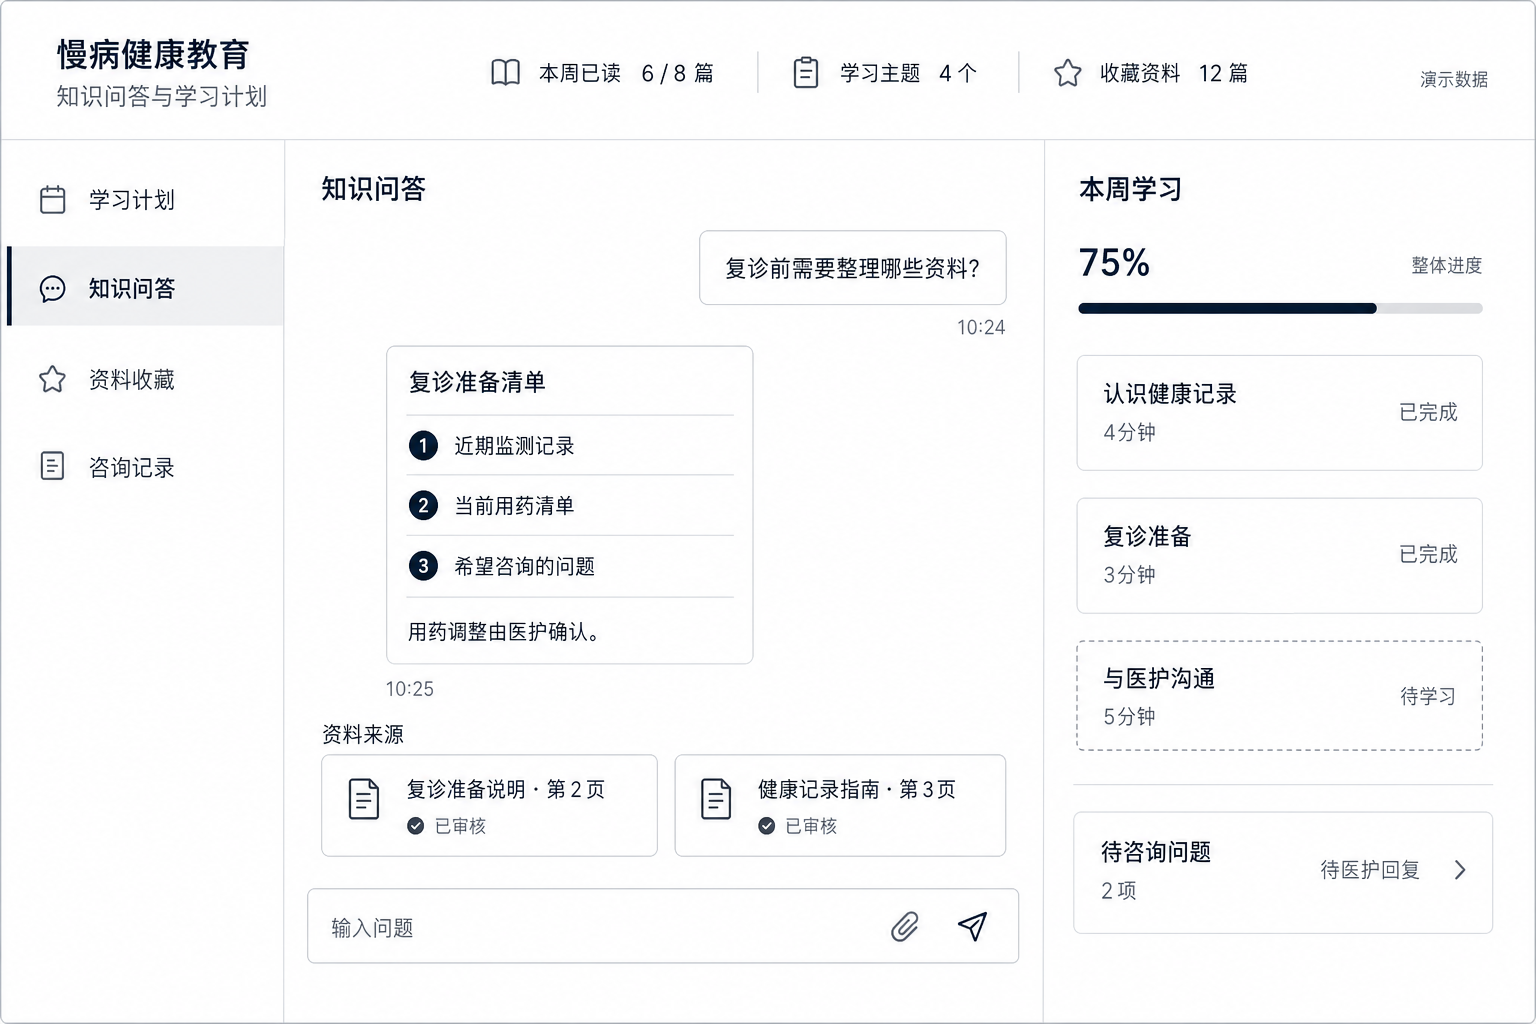Click verified checkmark under 健康记录指南
Image resolution: width=1536 pixels, height=1024 pixels.
767,826
